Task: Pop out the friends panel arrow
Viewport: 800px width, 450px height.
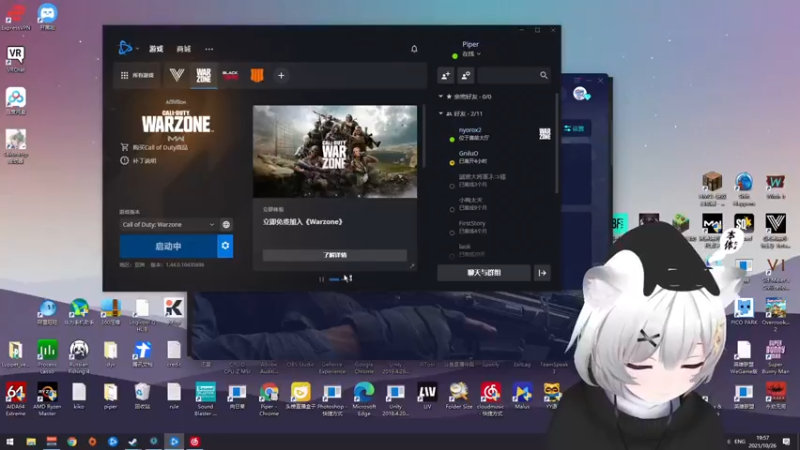Action: pos(542,273)
